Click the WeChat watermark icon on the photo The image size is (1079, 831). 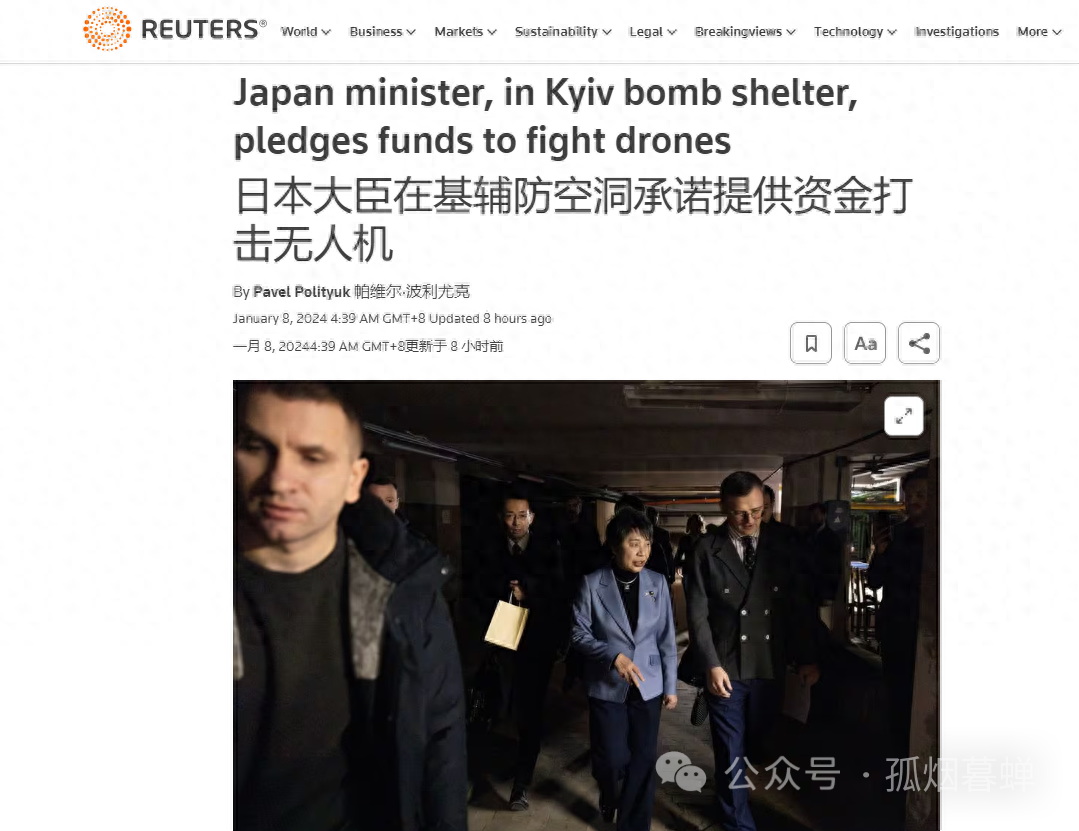click(x=681, y=772)
